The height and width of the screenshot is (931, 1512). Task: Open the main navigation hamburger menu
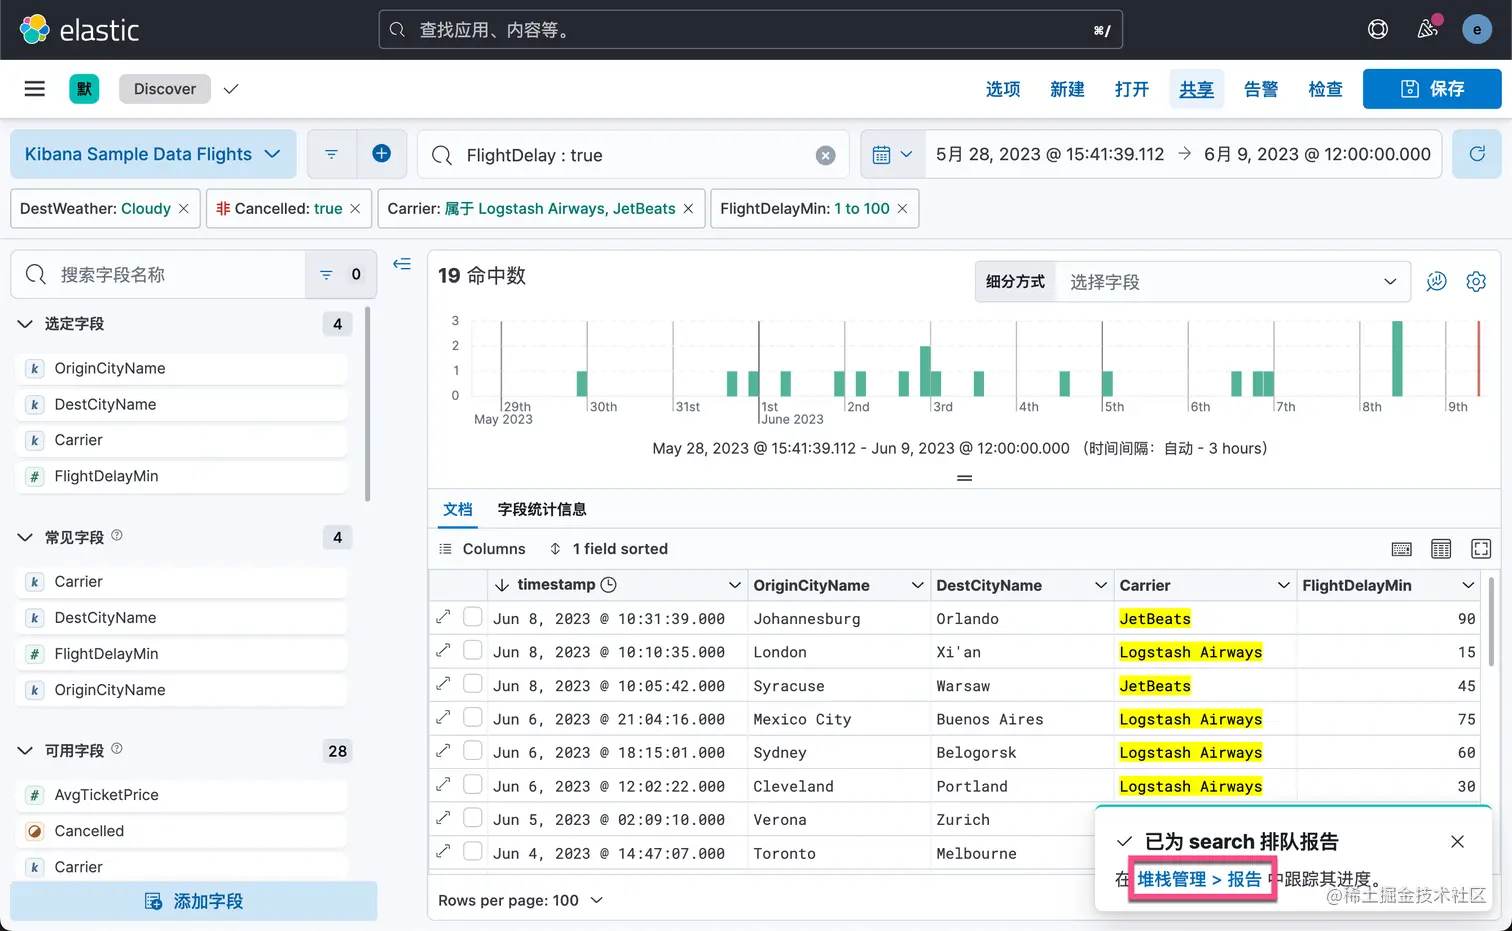[x=35, y=89]
